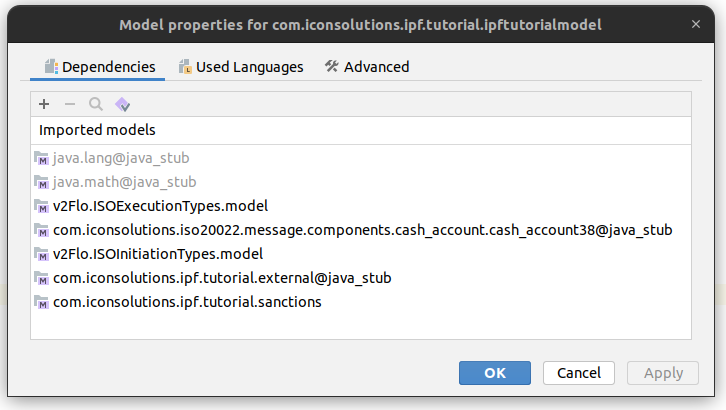
Task: Open the Advanced tab
Action: coord(366,67)
